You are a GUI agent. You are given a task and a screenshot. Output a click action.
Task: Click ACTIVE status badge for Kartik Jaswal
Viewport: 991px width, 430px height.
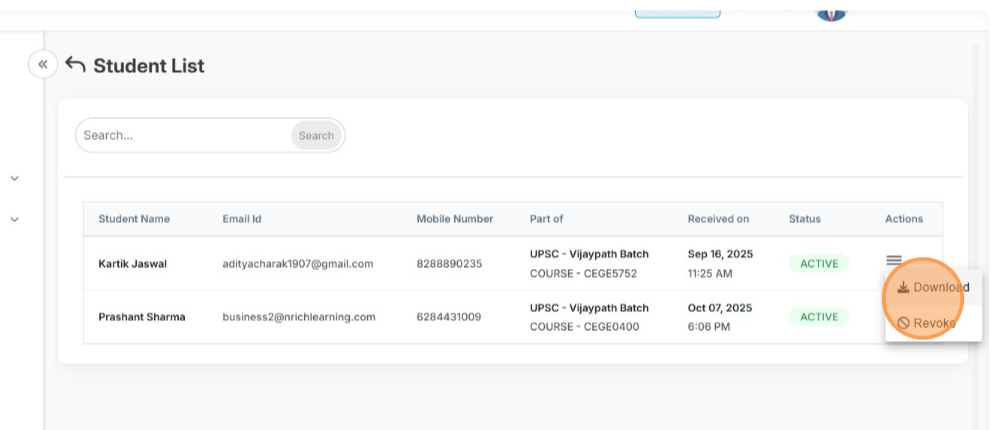click(818, 264)
